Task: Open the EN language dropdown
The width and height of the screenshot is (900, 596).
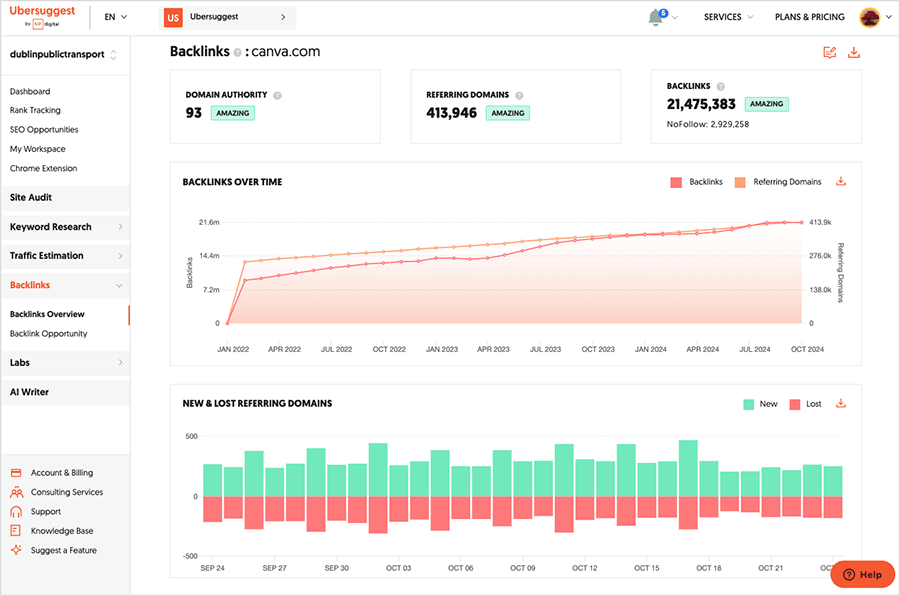Action: 116,17
